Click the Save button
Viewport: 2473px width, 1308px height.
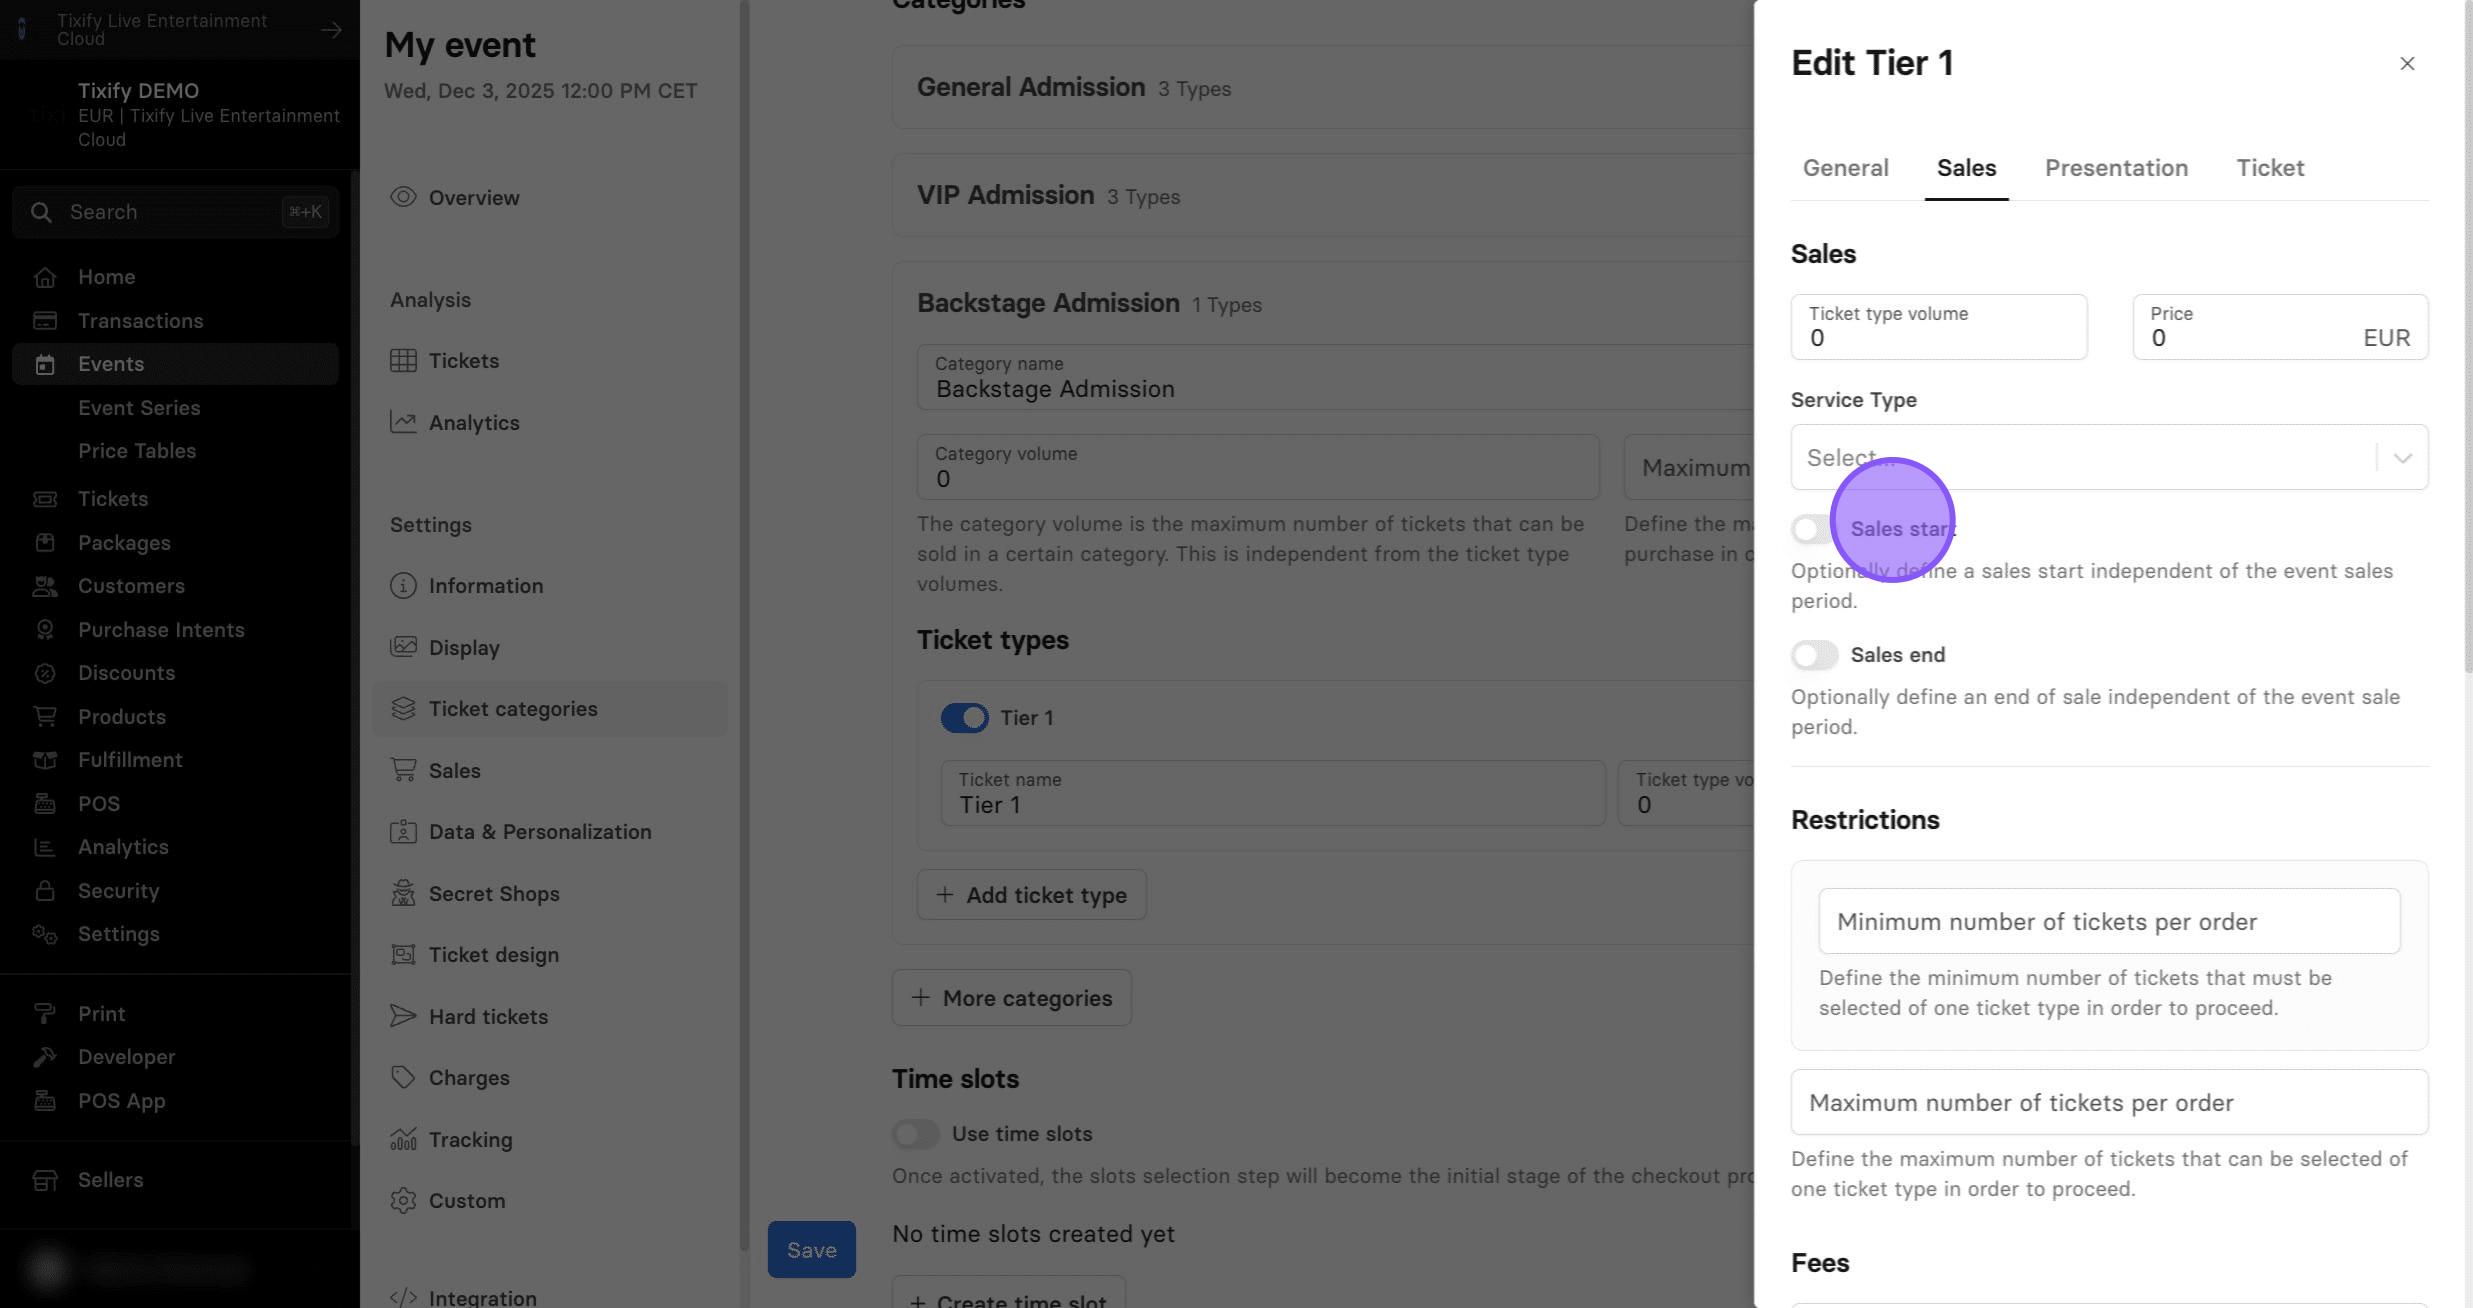pyautogui.click(x=811, y=1249)
